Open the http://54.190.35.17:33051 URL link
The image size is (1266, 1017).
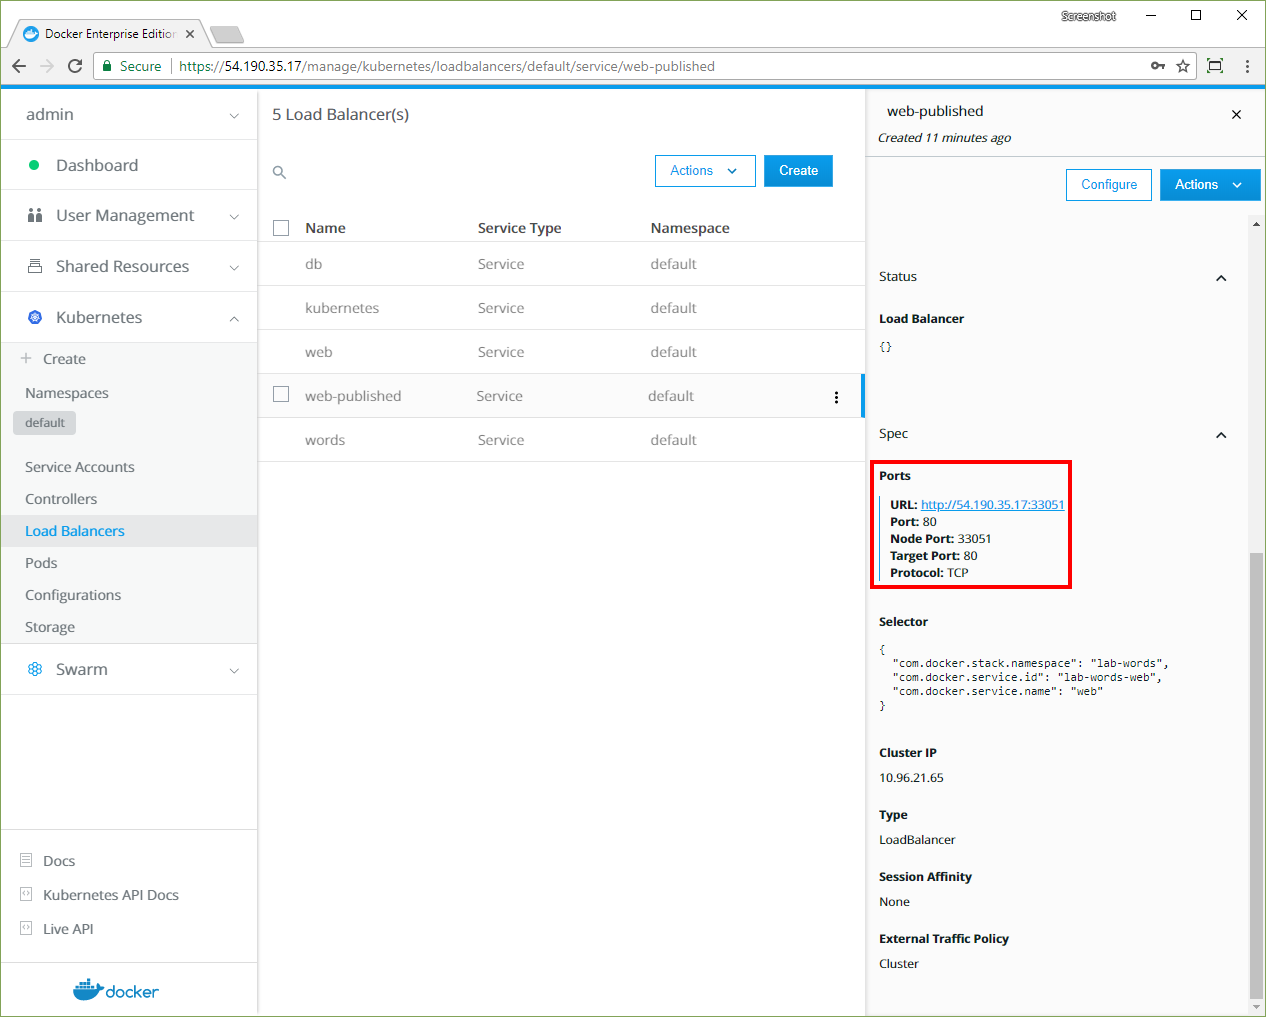click(x=992, y=505)
